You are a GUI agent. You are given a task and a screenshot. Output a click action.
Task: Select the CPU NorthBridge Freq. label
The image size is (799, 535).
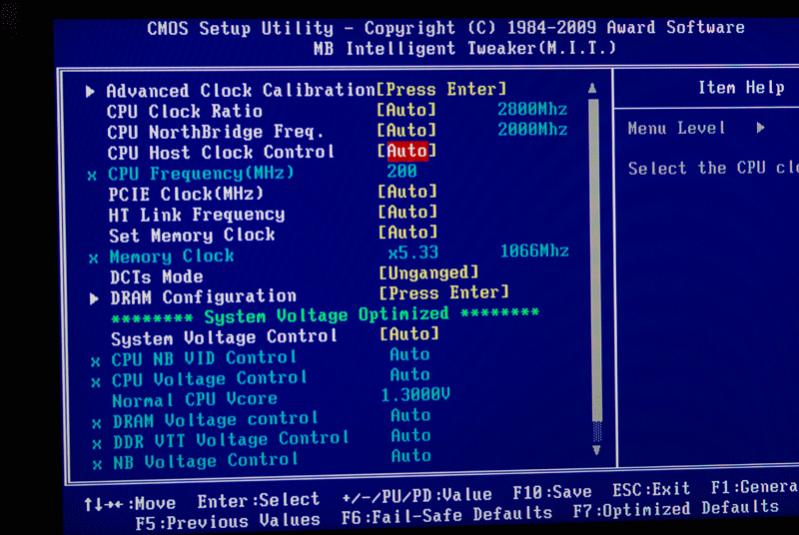pyautogui.click(x=216, y=132)
